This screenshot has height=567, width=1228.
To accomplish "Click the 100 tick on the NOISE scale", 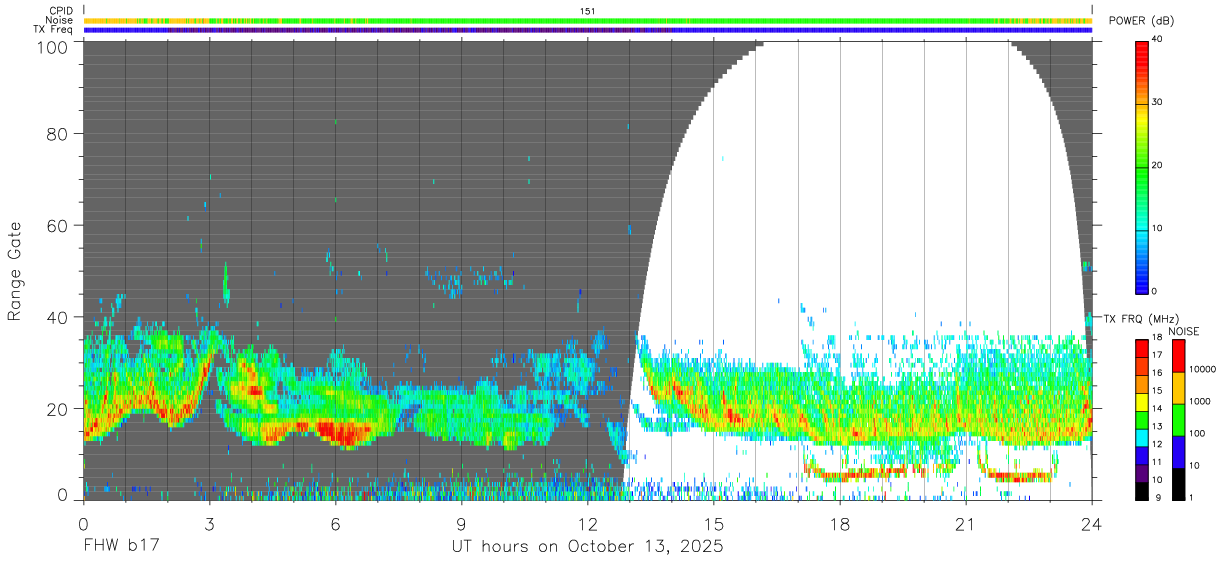I will pyautogui.click(x=1197, y=434).
